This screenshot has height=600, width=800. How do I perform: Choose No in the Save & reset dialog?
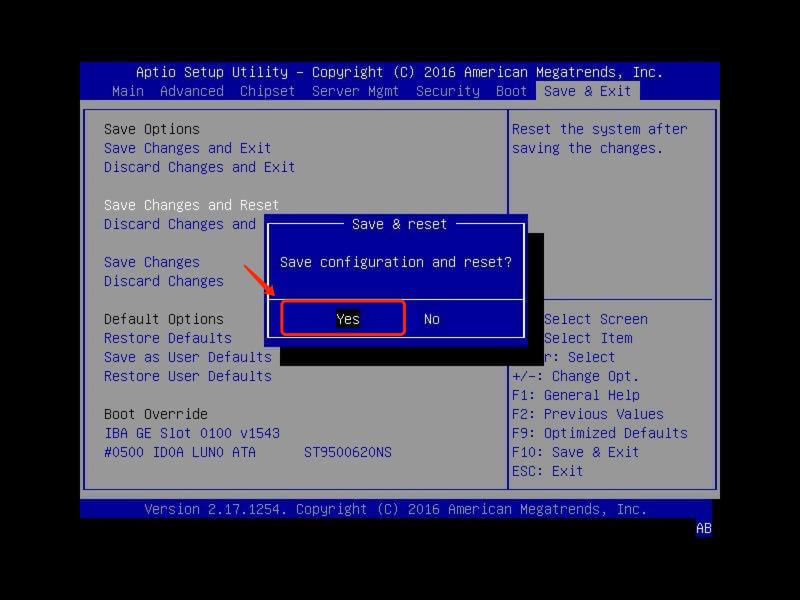[x=431, y=319]
